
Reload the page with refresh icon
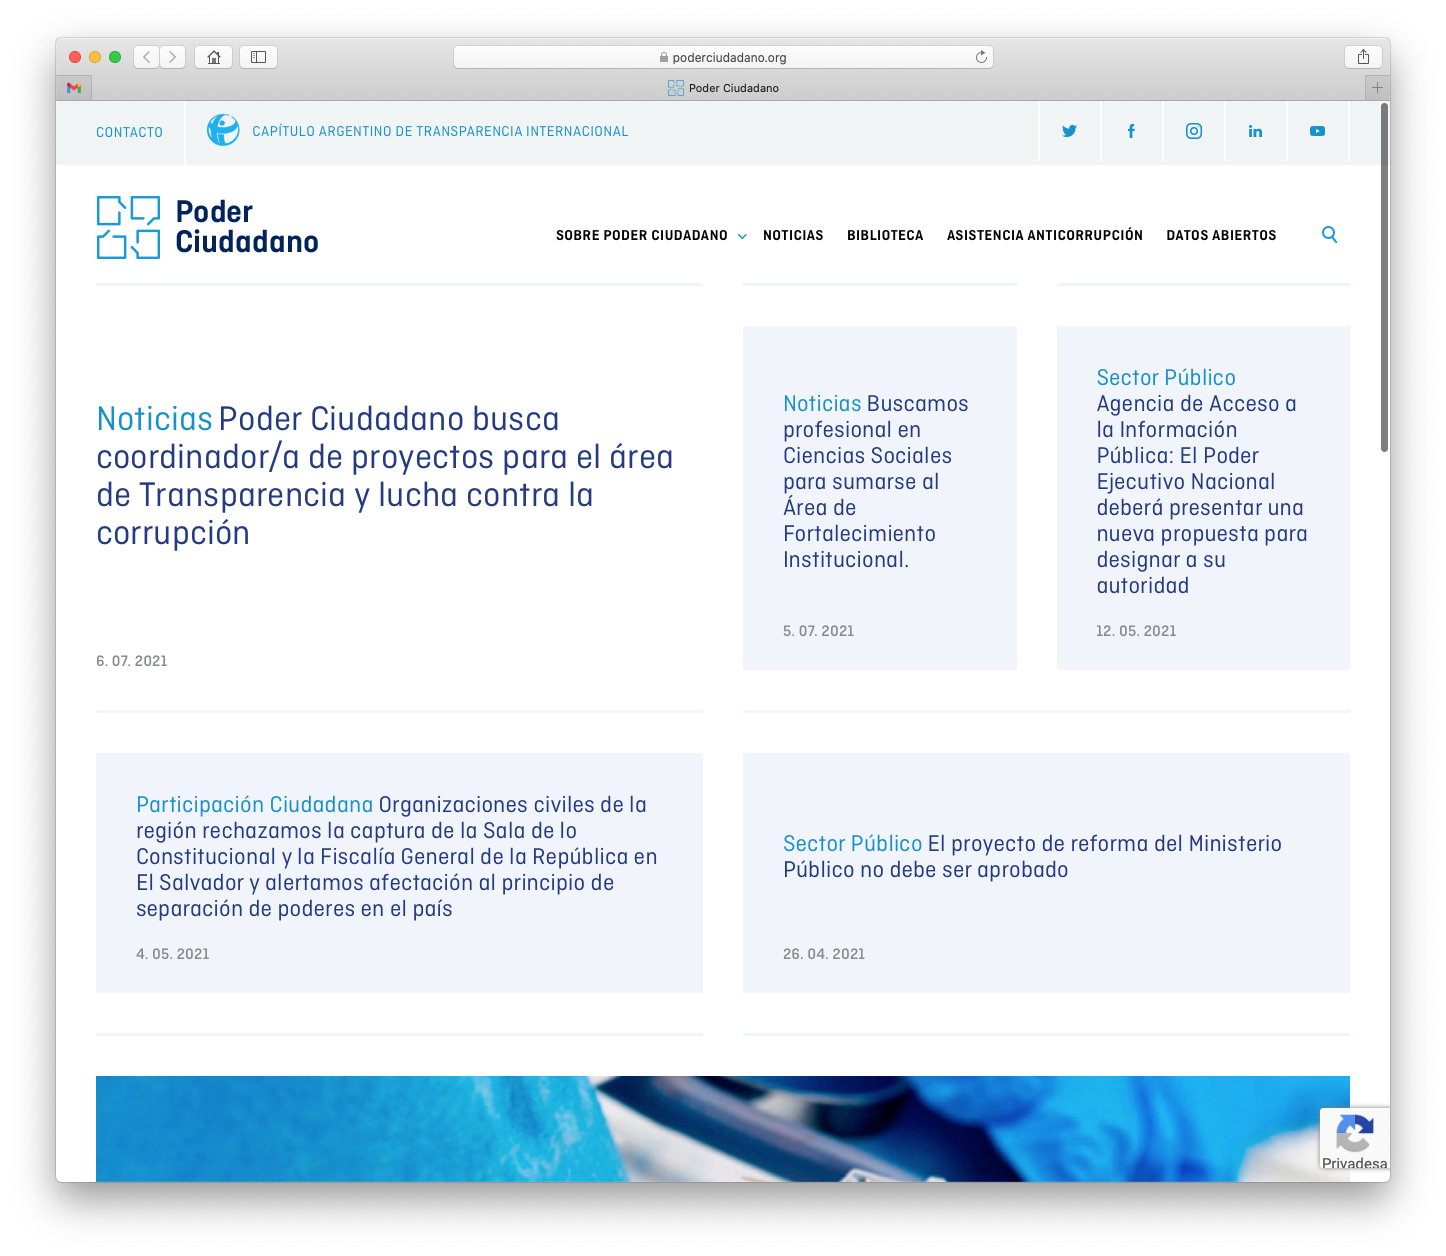click(x=981, y=57)
